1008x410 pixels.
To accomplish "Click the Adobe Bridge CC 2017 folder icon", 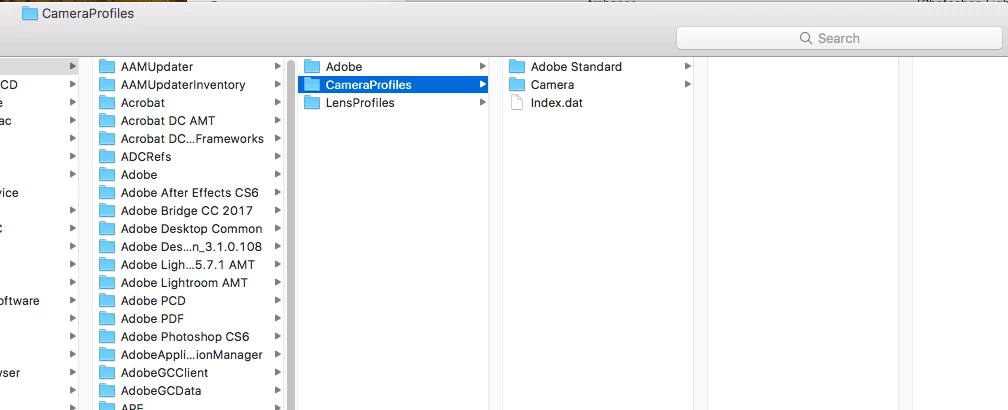I will point(107,210).
